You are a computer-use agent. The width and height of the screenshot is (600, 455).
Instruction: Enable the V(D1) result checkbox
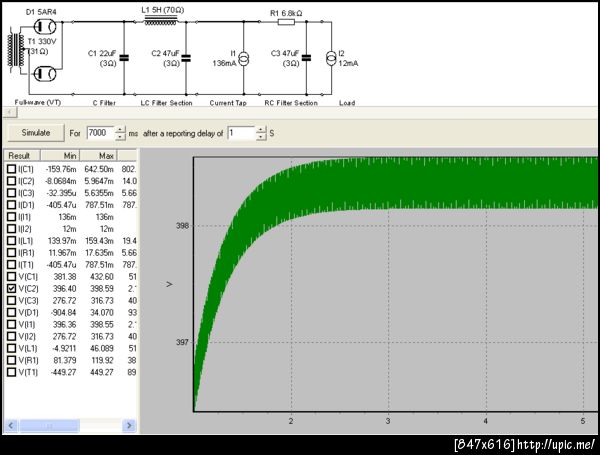coord(11,312)
